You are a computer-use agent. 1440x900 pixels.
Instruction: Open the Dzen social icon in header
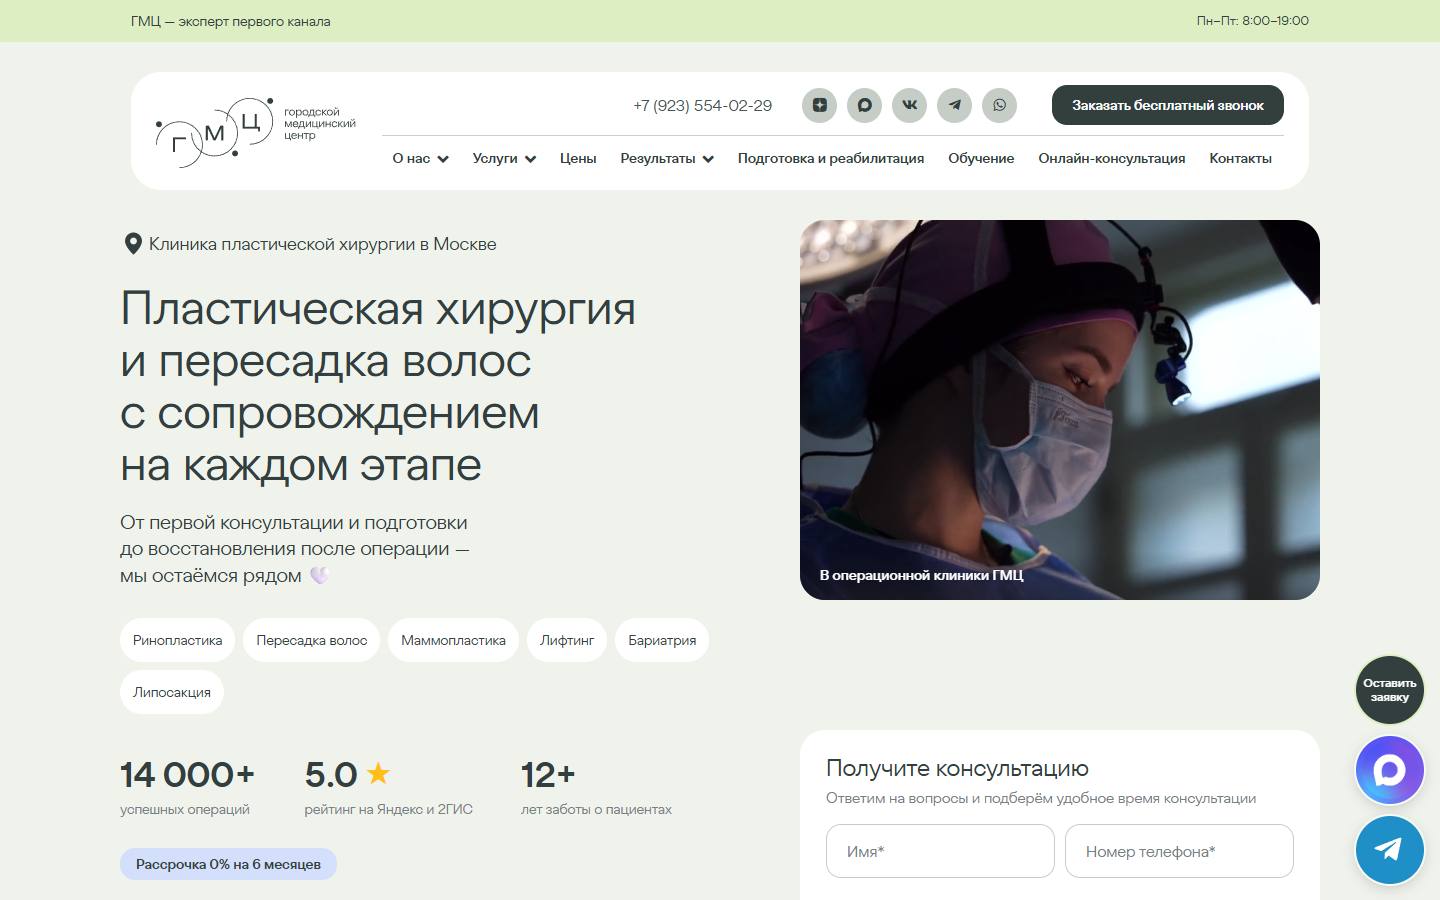(x=819, y=105)
